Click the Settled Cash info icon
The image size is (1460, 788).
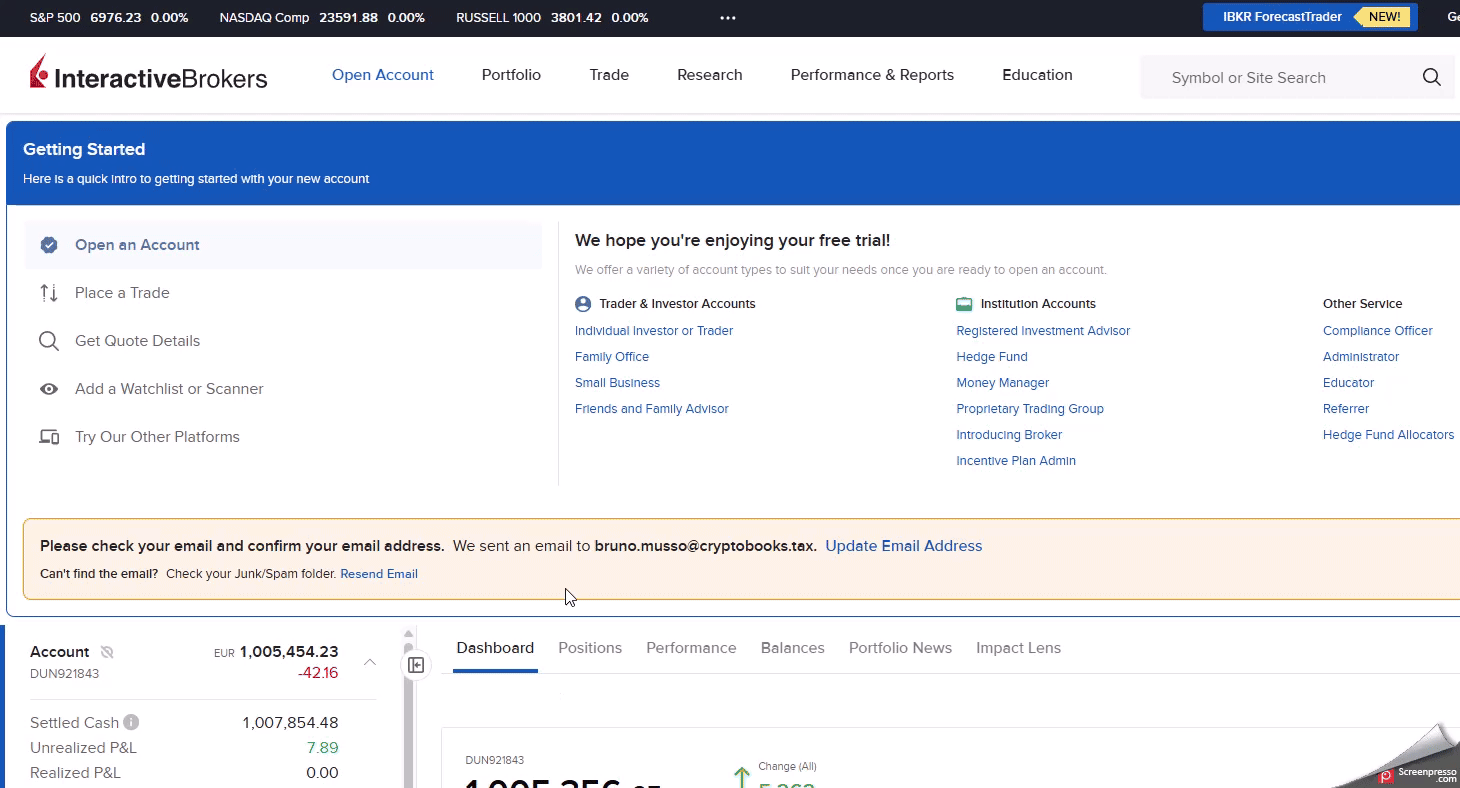131,722
